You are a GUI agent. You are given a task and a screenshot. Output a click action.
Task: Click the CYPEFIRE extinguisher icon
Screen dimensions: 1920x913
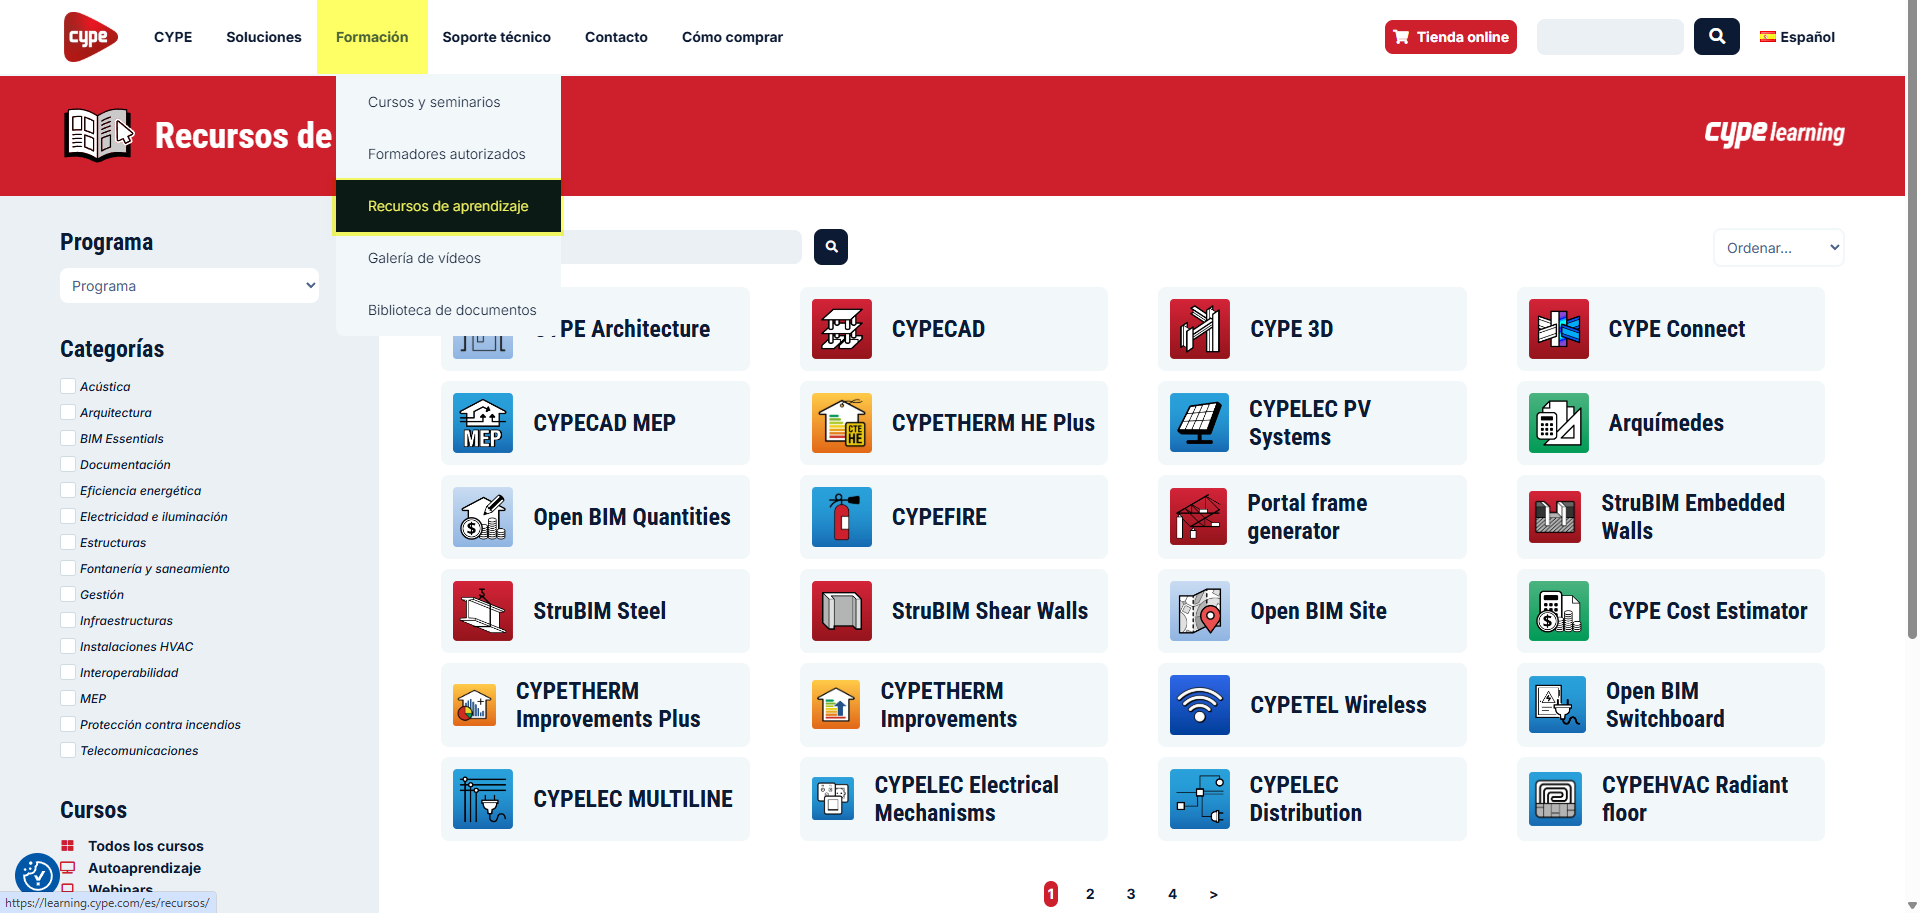point(841,517)
